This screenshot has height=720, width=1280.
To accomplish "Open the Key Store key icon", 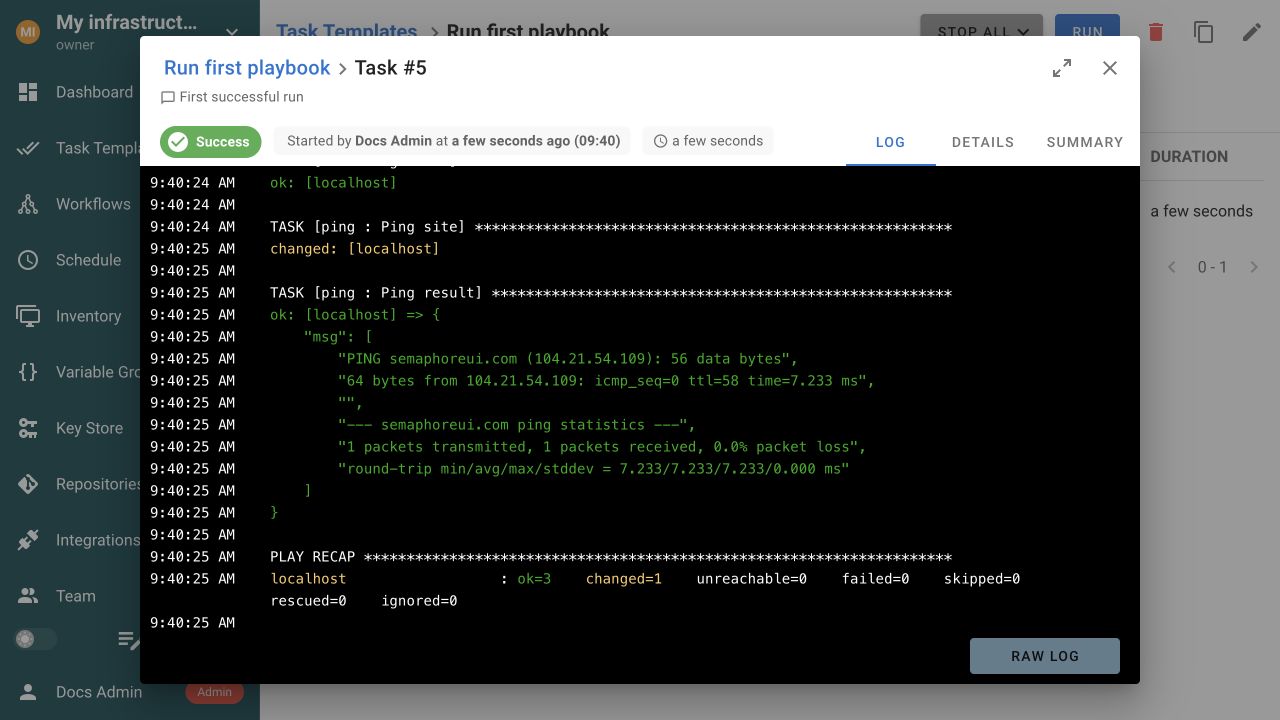I will pyautogui.click(x=28, y=428).
